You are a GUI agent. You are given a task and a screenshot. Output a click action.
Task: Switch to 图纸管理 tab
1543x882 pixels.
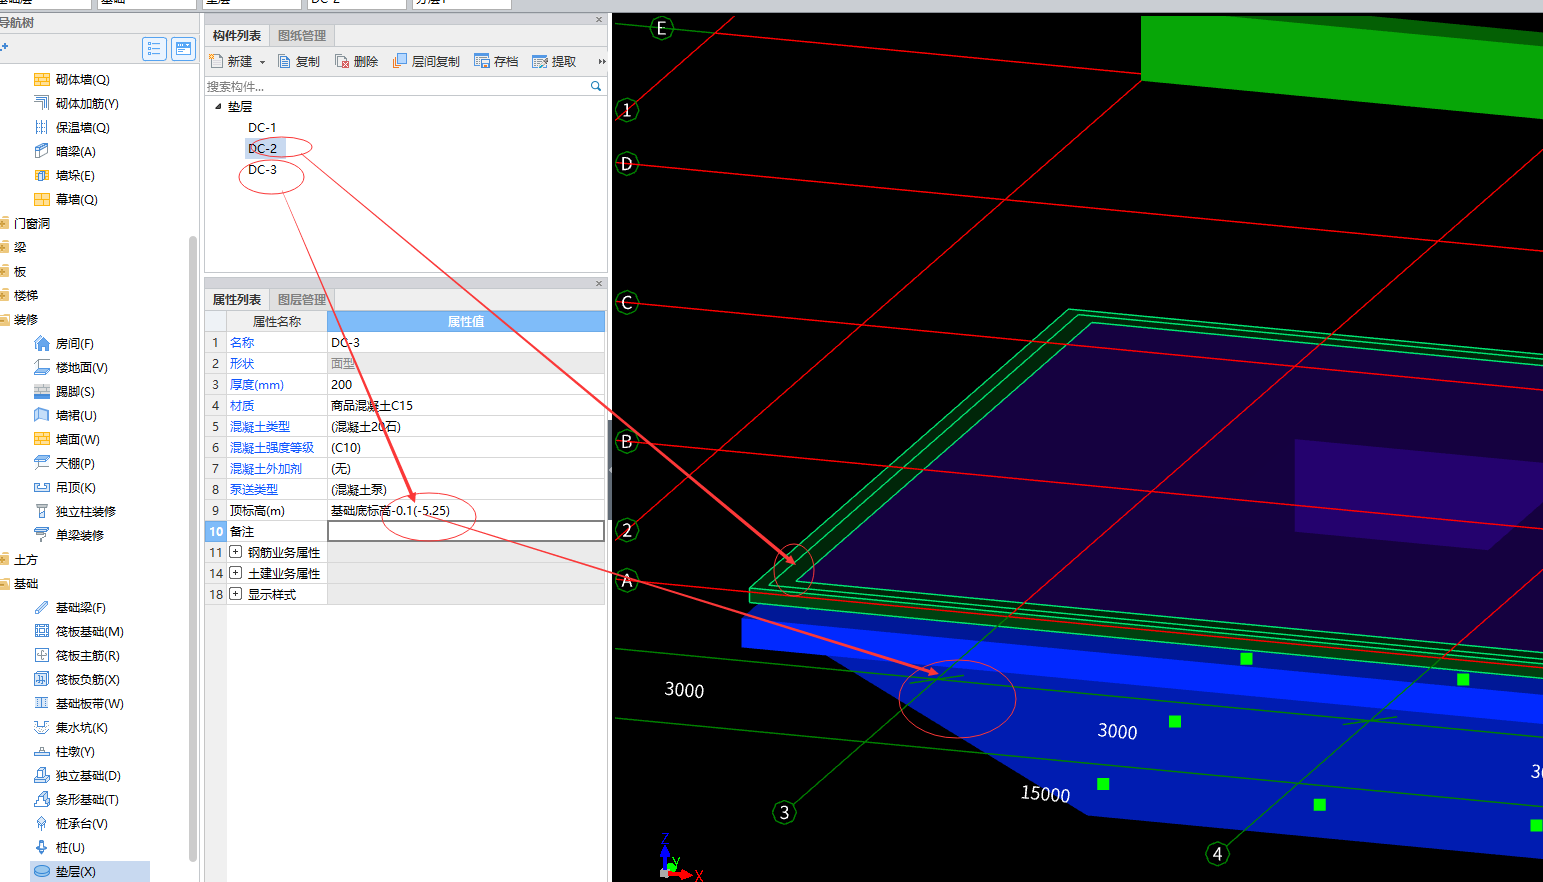[302, 36]
